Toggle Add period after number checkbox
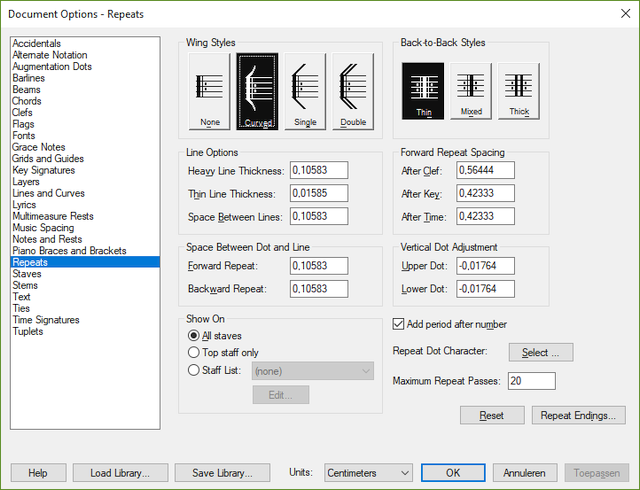 coord(398,324)
